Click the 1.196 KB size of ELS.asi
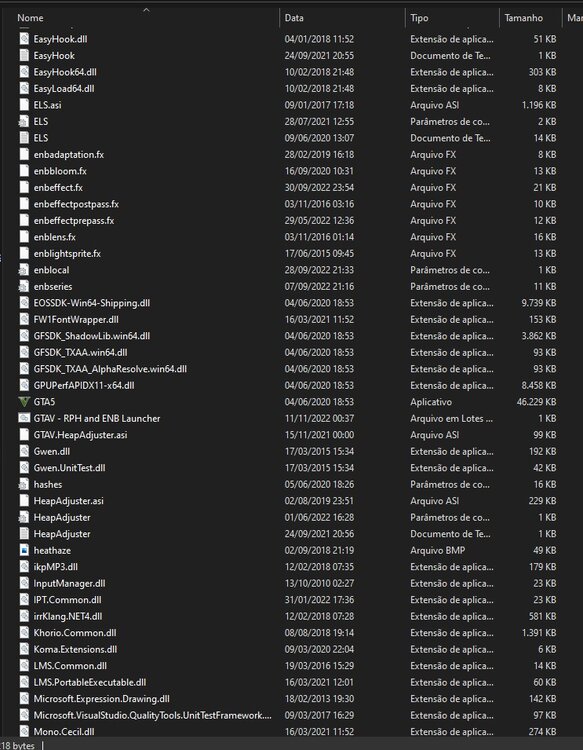This screenshot has height=750, width=583. tap(539, 105)
